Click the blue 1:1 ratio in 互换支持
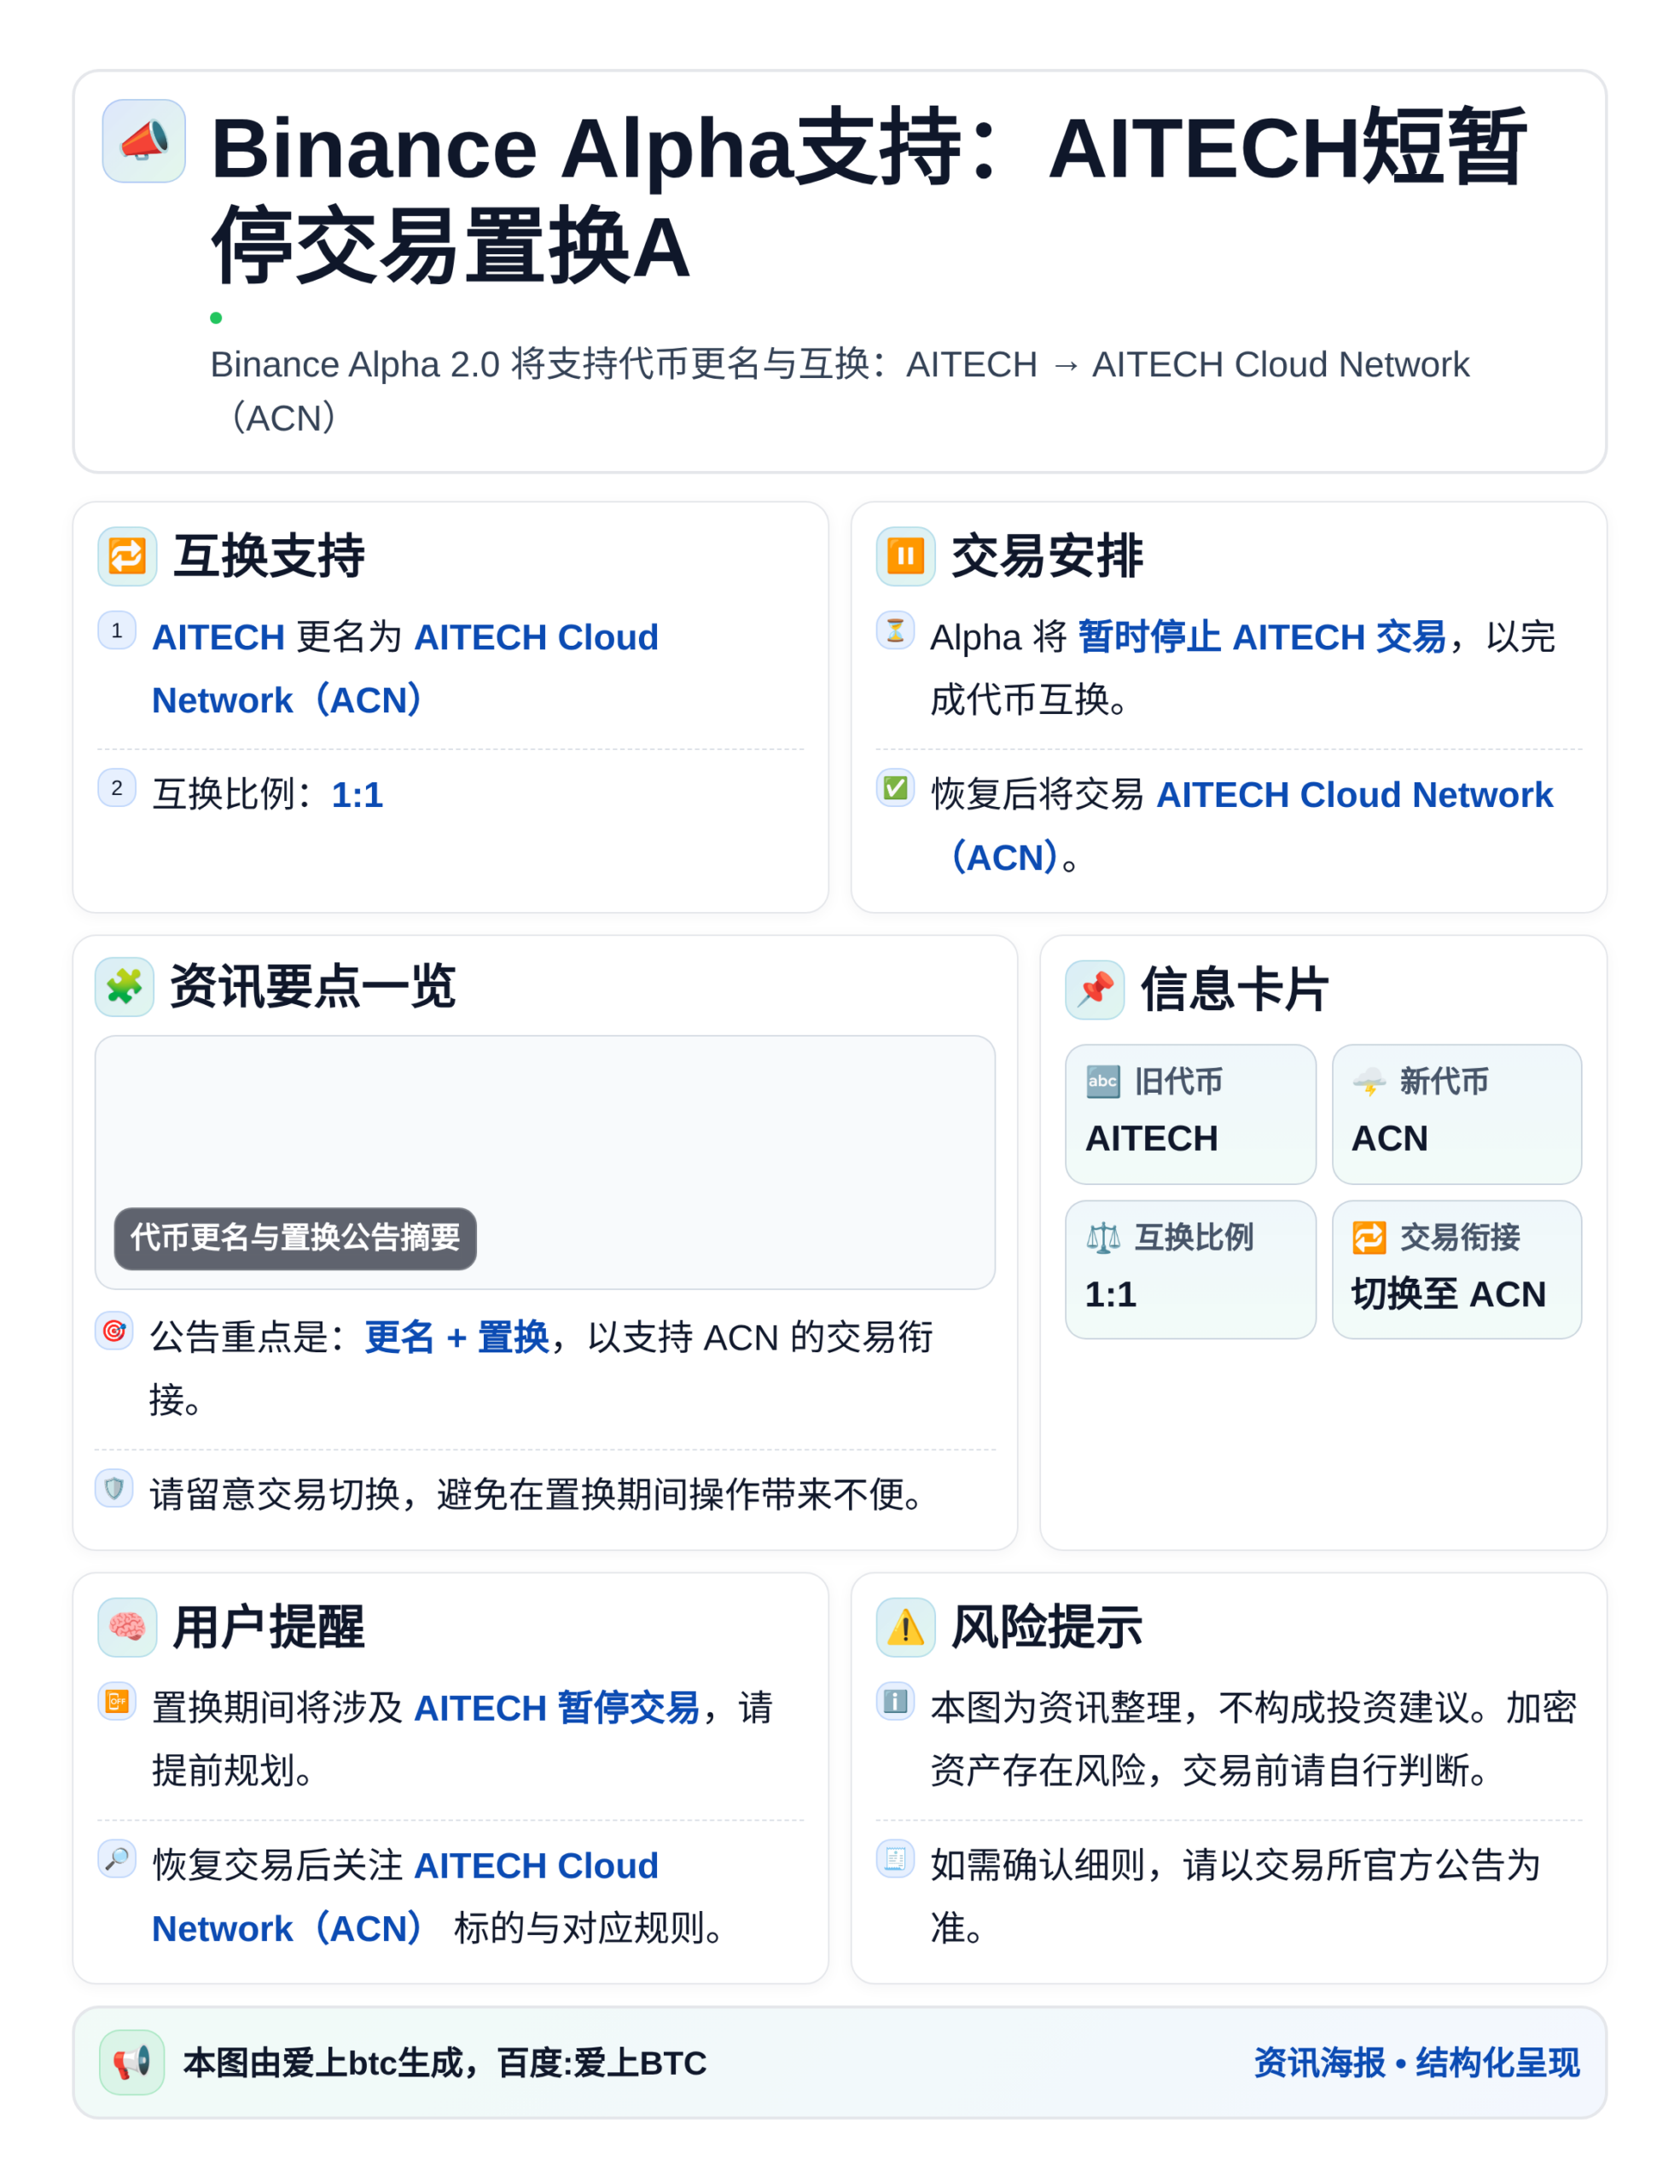1680x2184 pixels. pos(357,795)
